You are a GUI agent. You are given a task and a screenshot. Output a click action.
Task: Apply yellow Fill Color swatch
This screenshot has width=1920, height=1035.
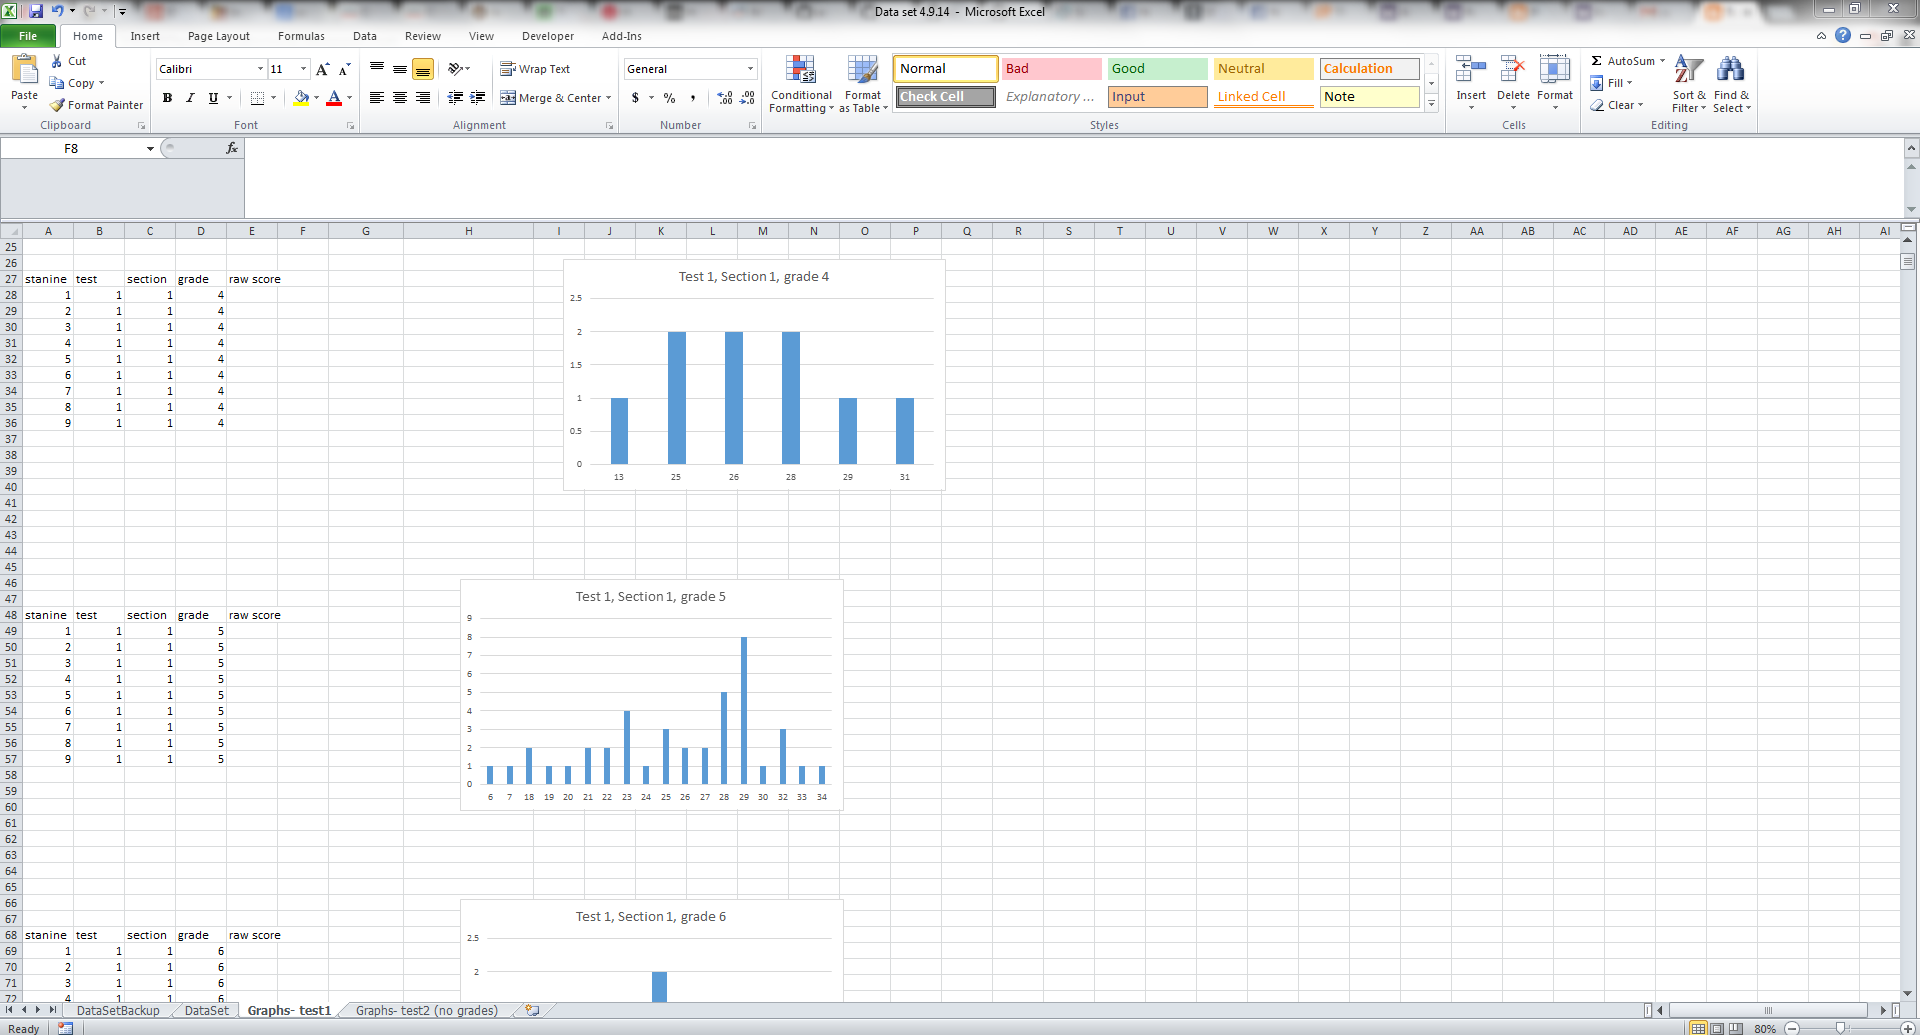(301, 98)
